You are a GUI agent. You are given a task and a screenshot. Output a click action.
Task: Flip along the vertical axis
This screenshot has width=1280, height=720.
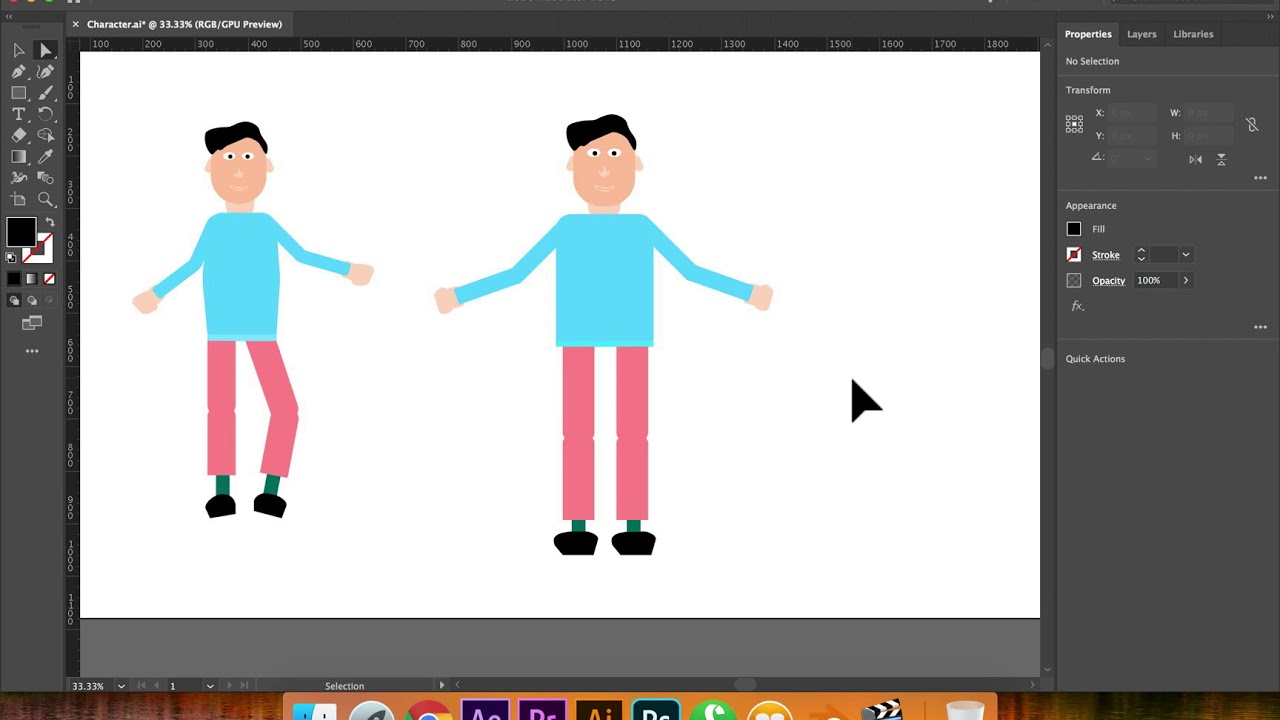coord(1221,159)
